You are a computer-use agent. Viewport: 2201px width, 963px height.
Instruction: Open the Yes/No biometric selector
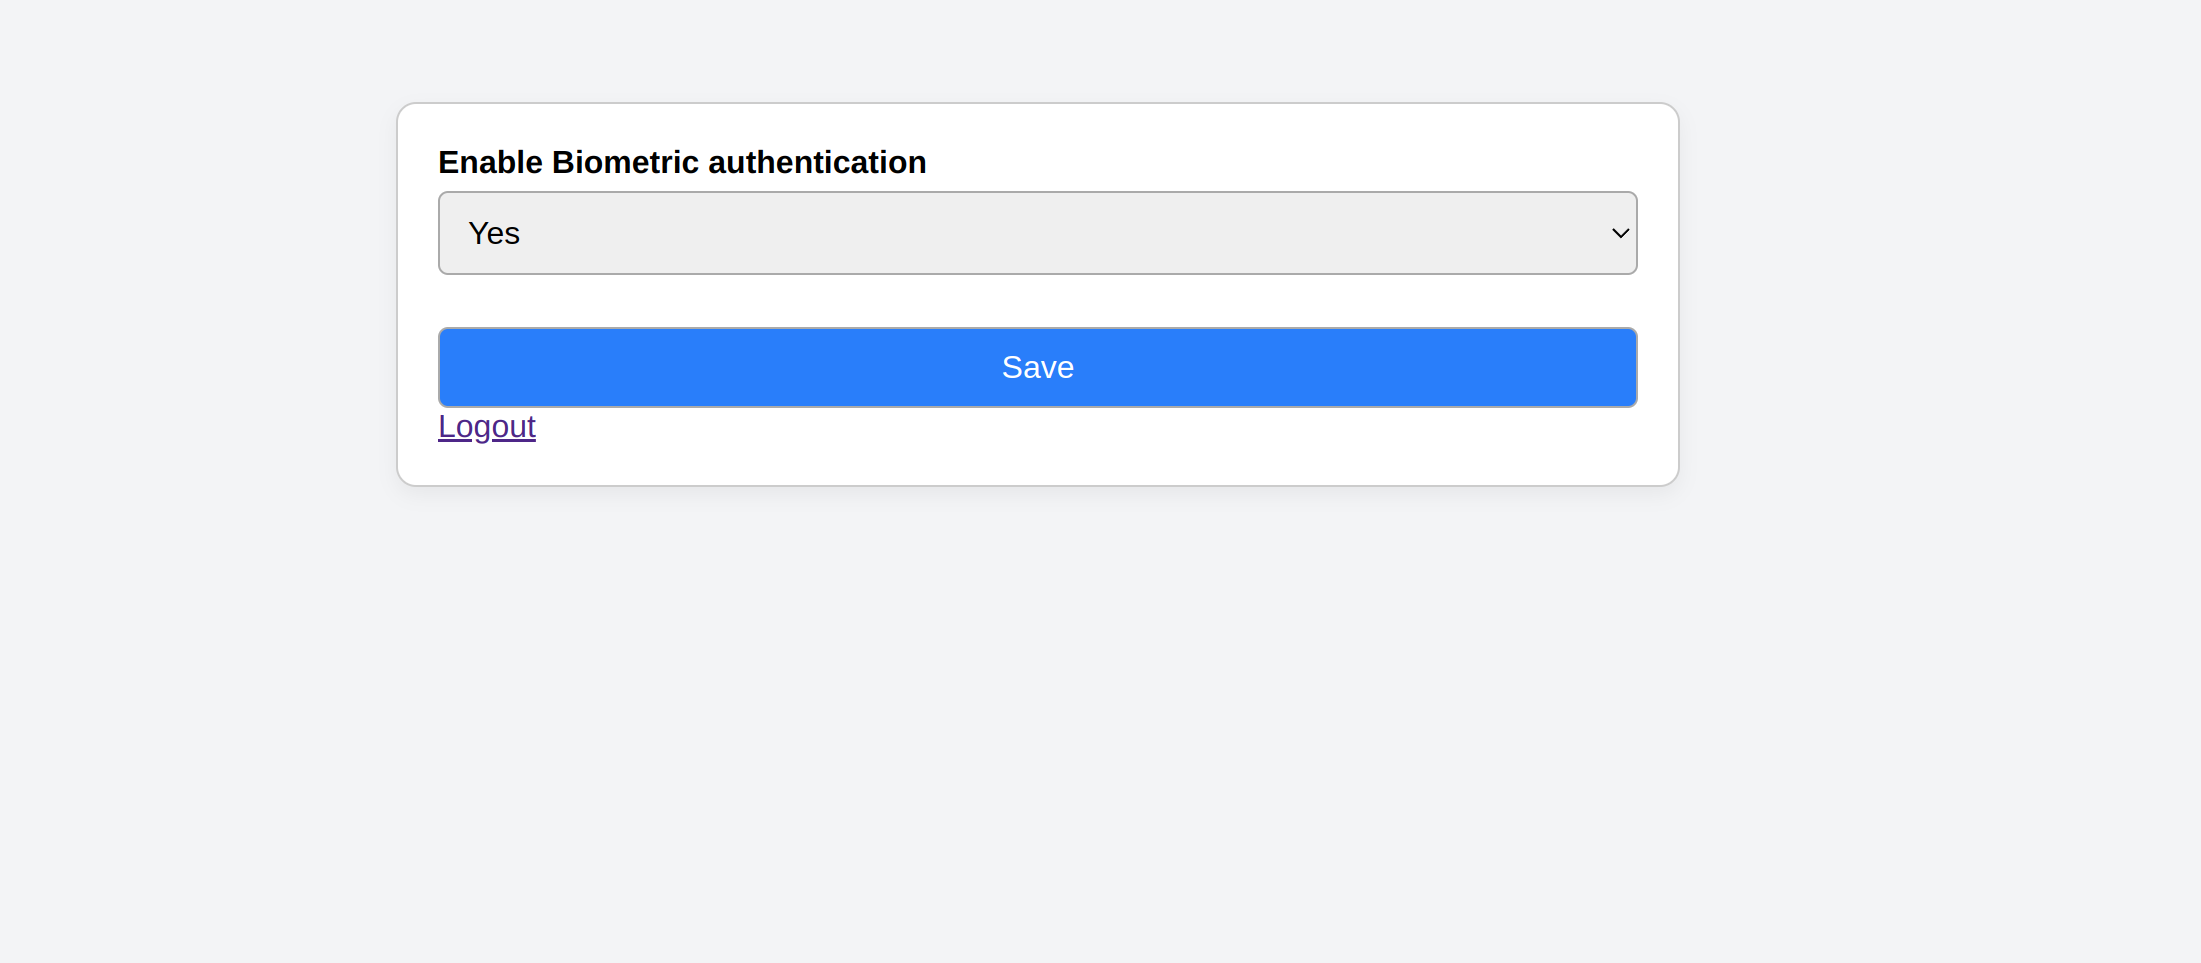click(1037, 233)
